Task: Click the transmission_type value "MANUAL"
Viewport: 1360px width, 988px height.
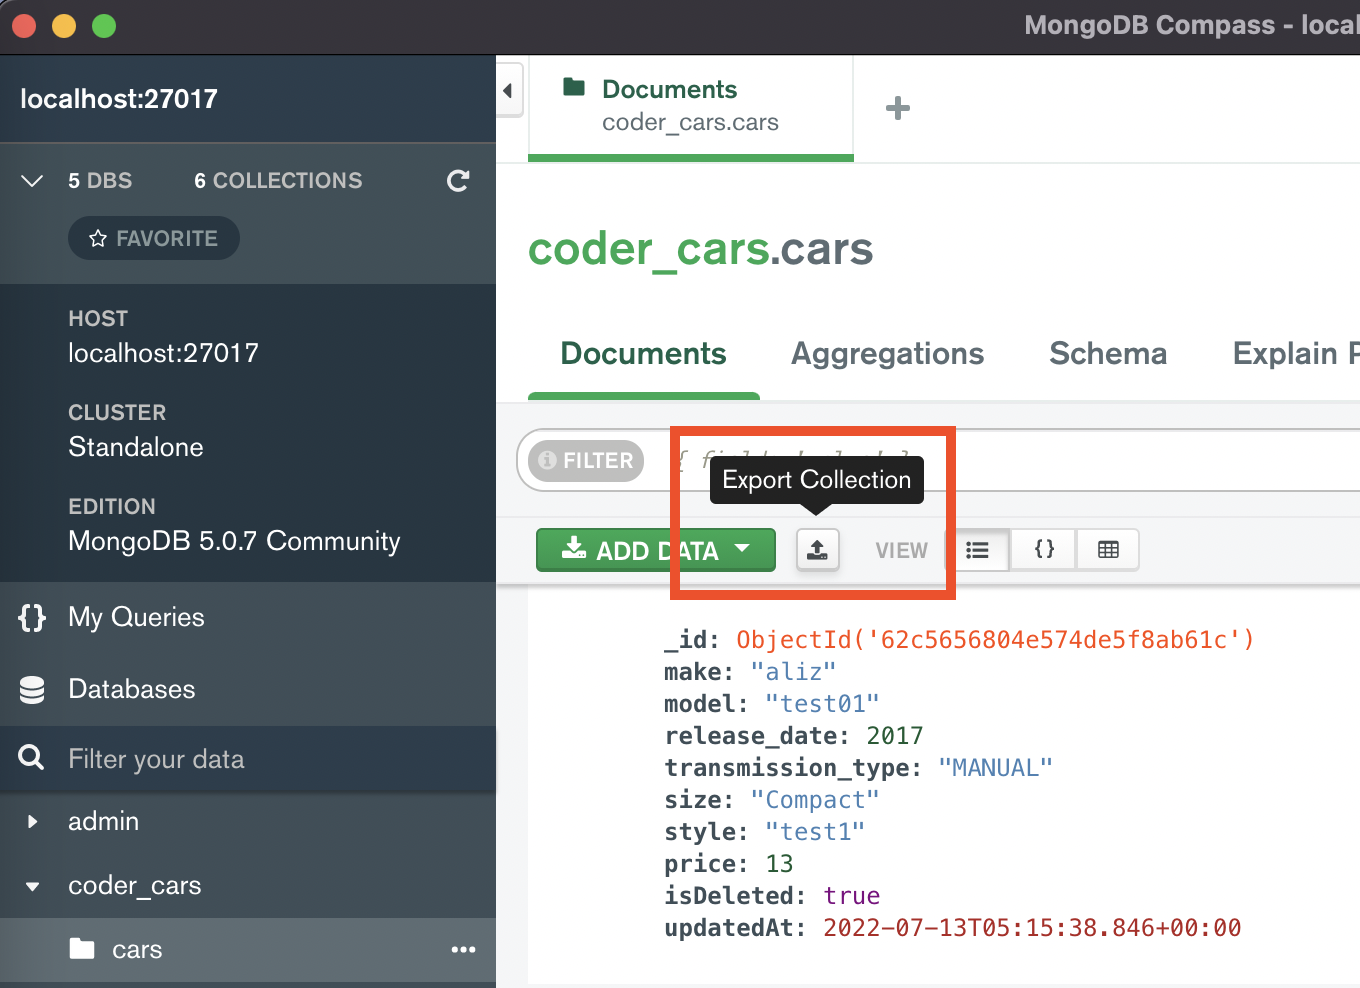Action: coord(996,768)
